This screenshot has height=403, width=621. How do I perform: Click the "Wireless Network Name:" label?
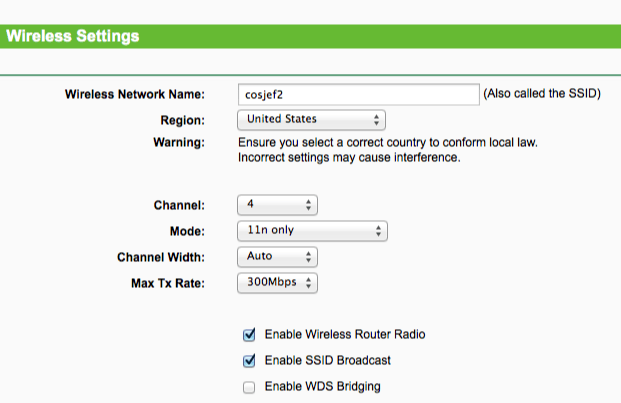(134, 95)
